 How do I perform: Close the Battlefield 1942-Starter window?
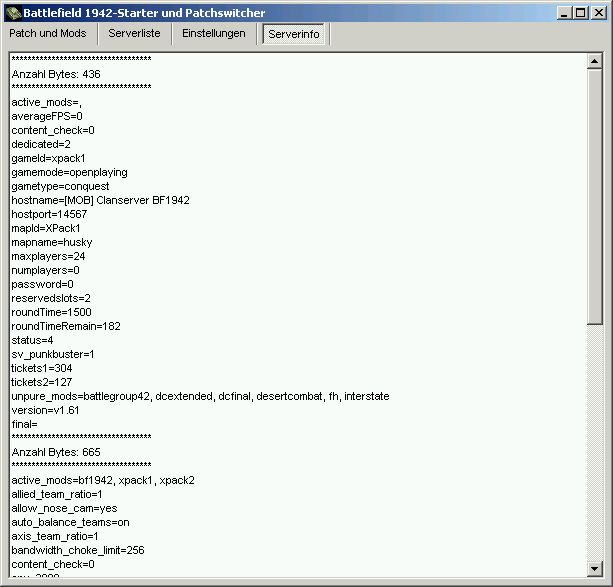[599, 13]
